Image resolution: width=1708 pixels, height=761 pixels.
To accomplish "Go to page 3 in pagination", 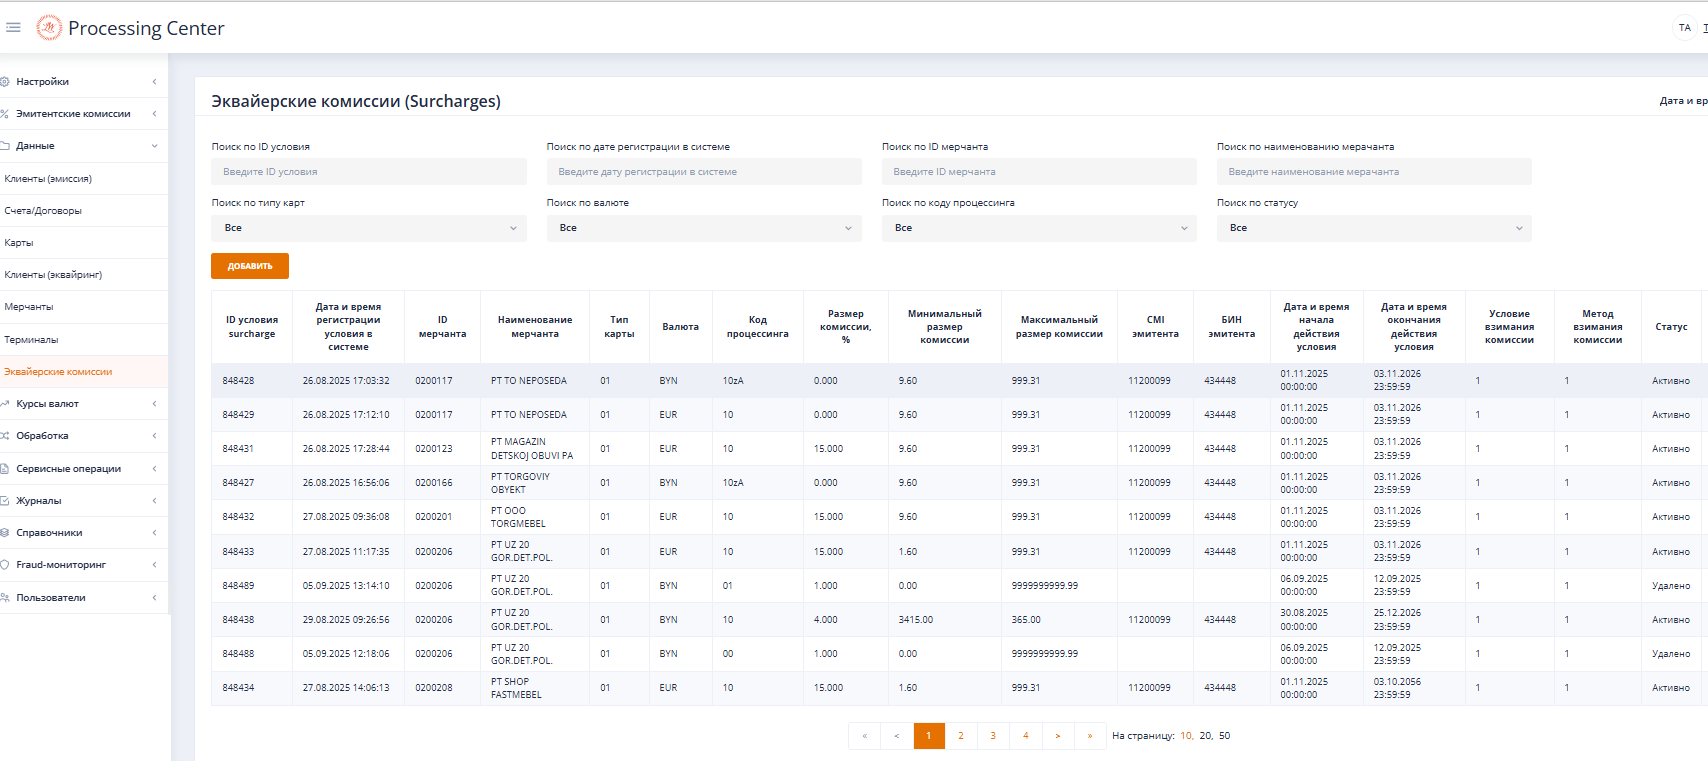I will point(993,736).
